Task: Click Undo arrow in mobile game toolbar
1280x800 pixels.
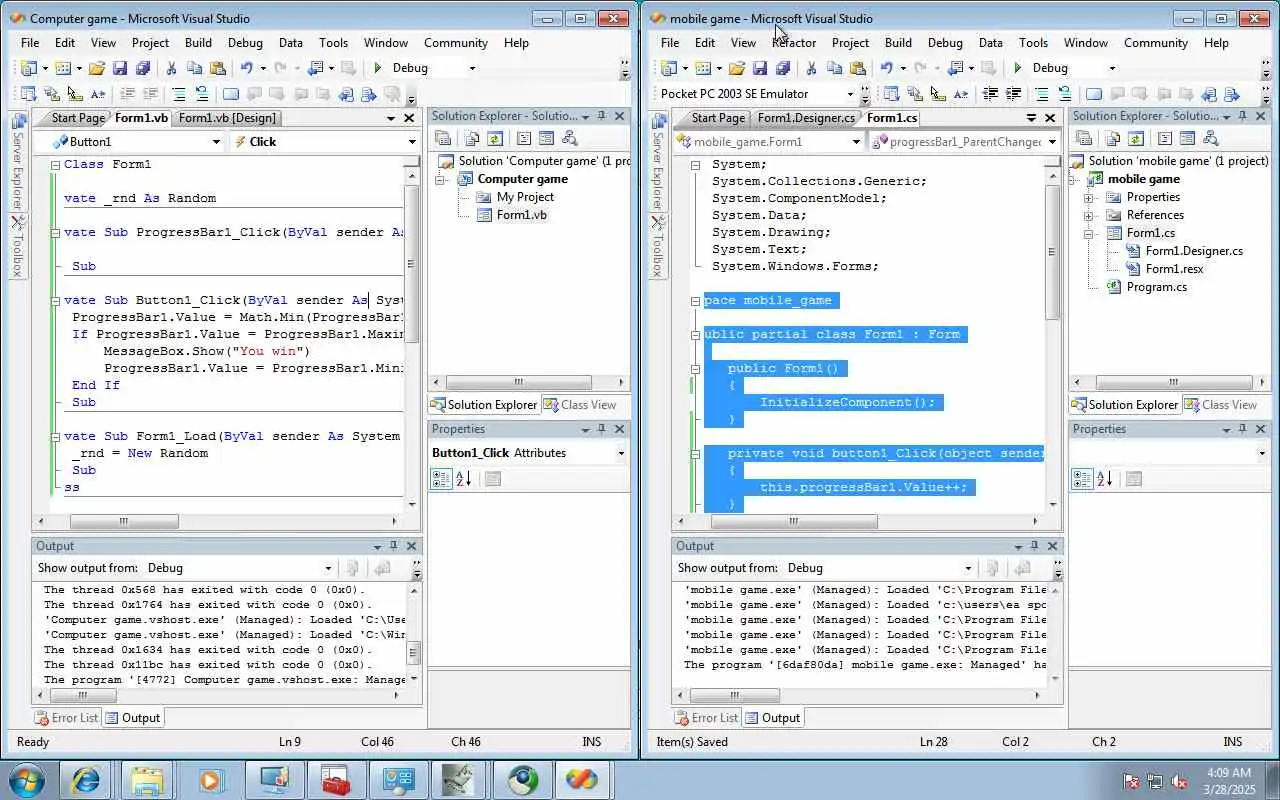Action: point(886,68)
